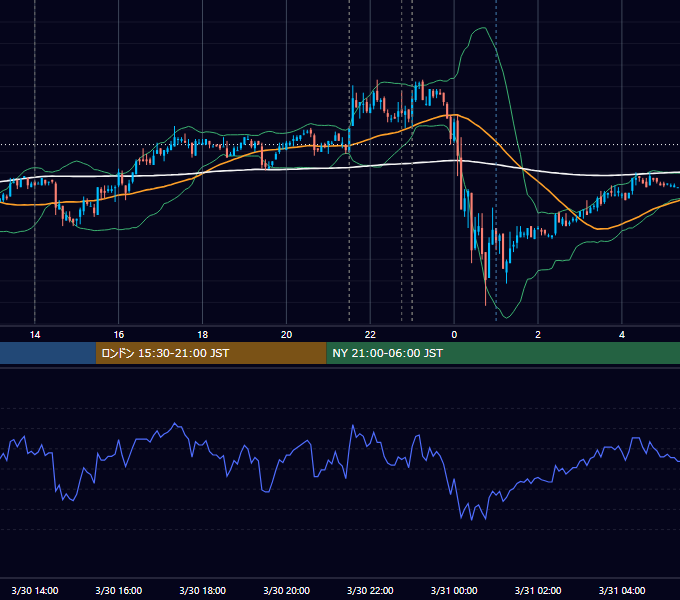Viewport: 680px width, 600px height.
Task: Click the 2 hour axis label
Action: 538,335
